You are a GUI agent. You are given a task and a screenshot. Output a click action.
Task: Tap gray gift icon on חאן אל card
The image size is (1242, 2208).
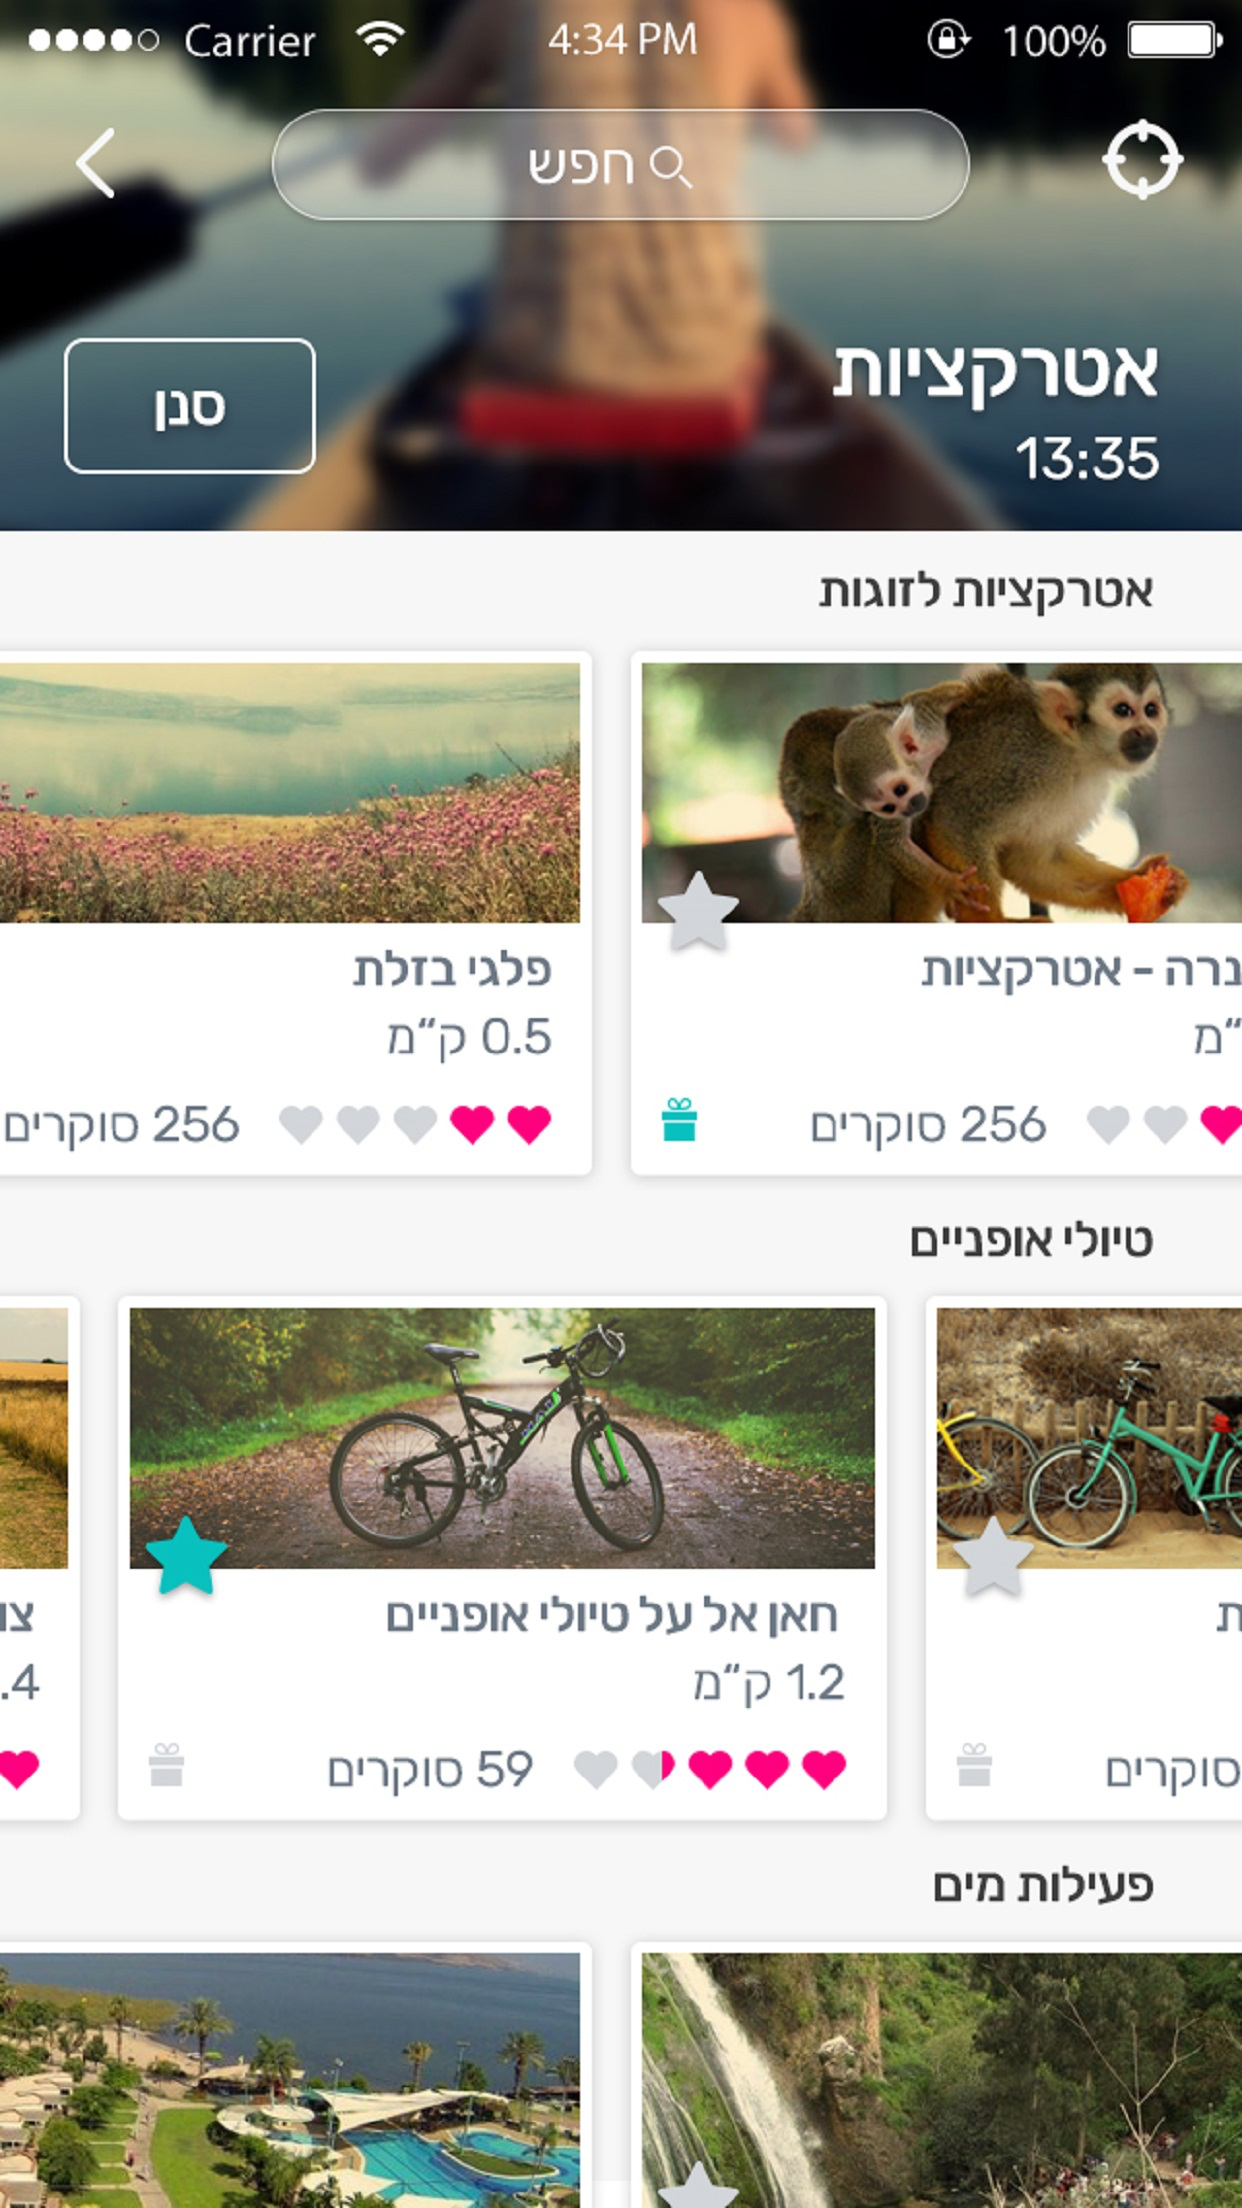coord(166,1765)
